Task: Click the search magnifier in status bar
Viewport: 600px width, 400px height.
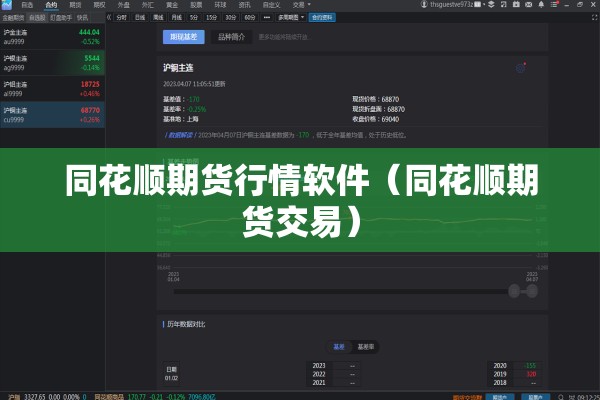Action: coord(561,397)
